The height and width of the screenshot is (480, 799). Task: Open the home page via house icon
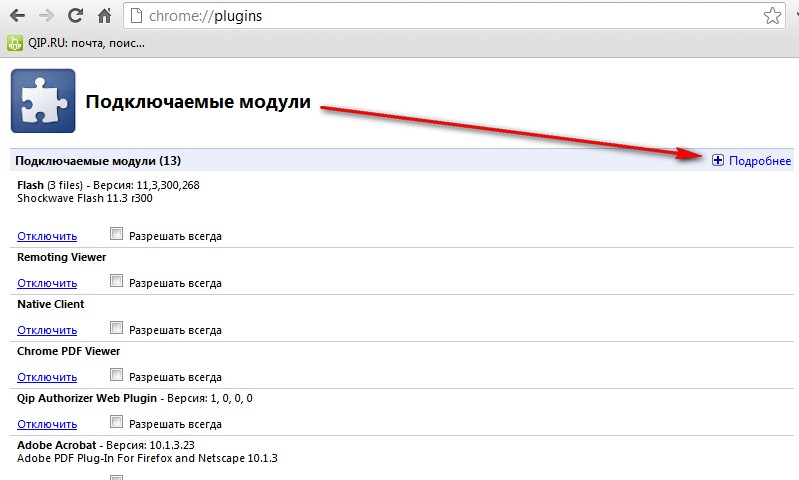[x=104, y=16]
